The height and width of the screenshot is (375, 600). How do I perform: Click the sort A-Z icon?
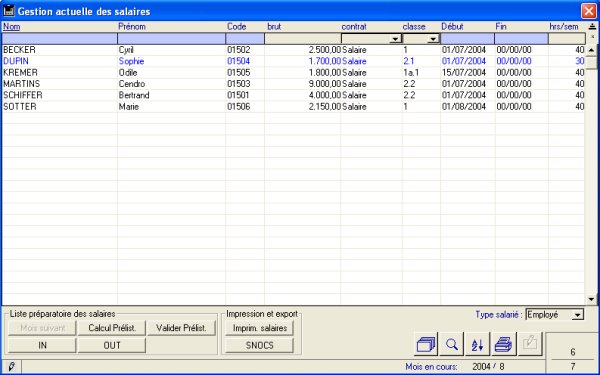click(478, 344)
